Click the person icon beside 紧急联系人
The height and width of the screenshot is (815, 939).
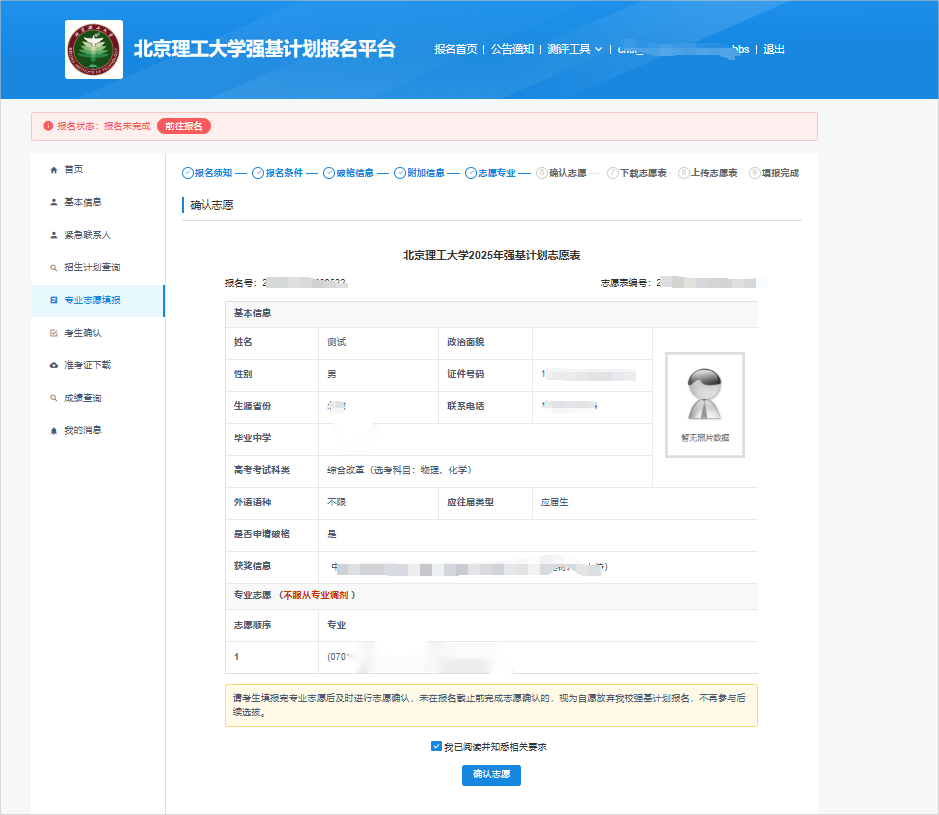click(54, 235)
